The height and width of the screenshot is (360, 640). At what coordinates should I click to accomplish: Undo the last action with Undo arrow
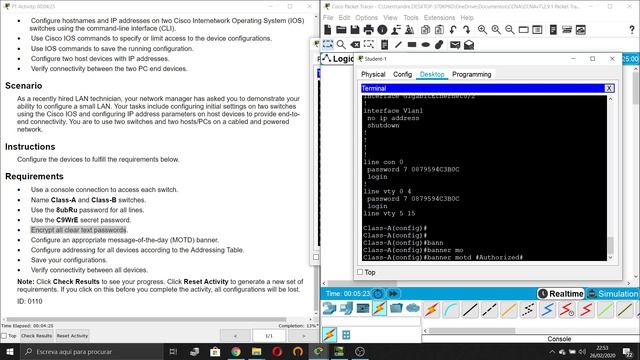[x=453, y=30]
